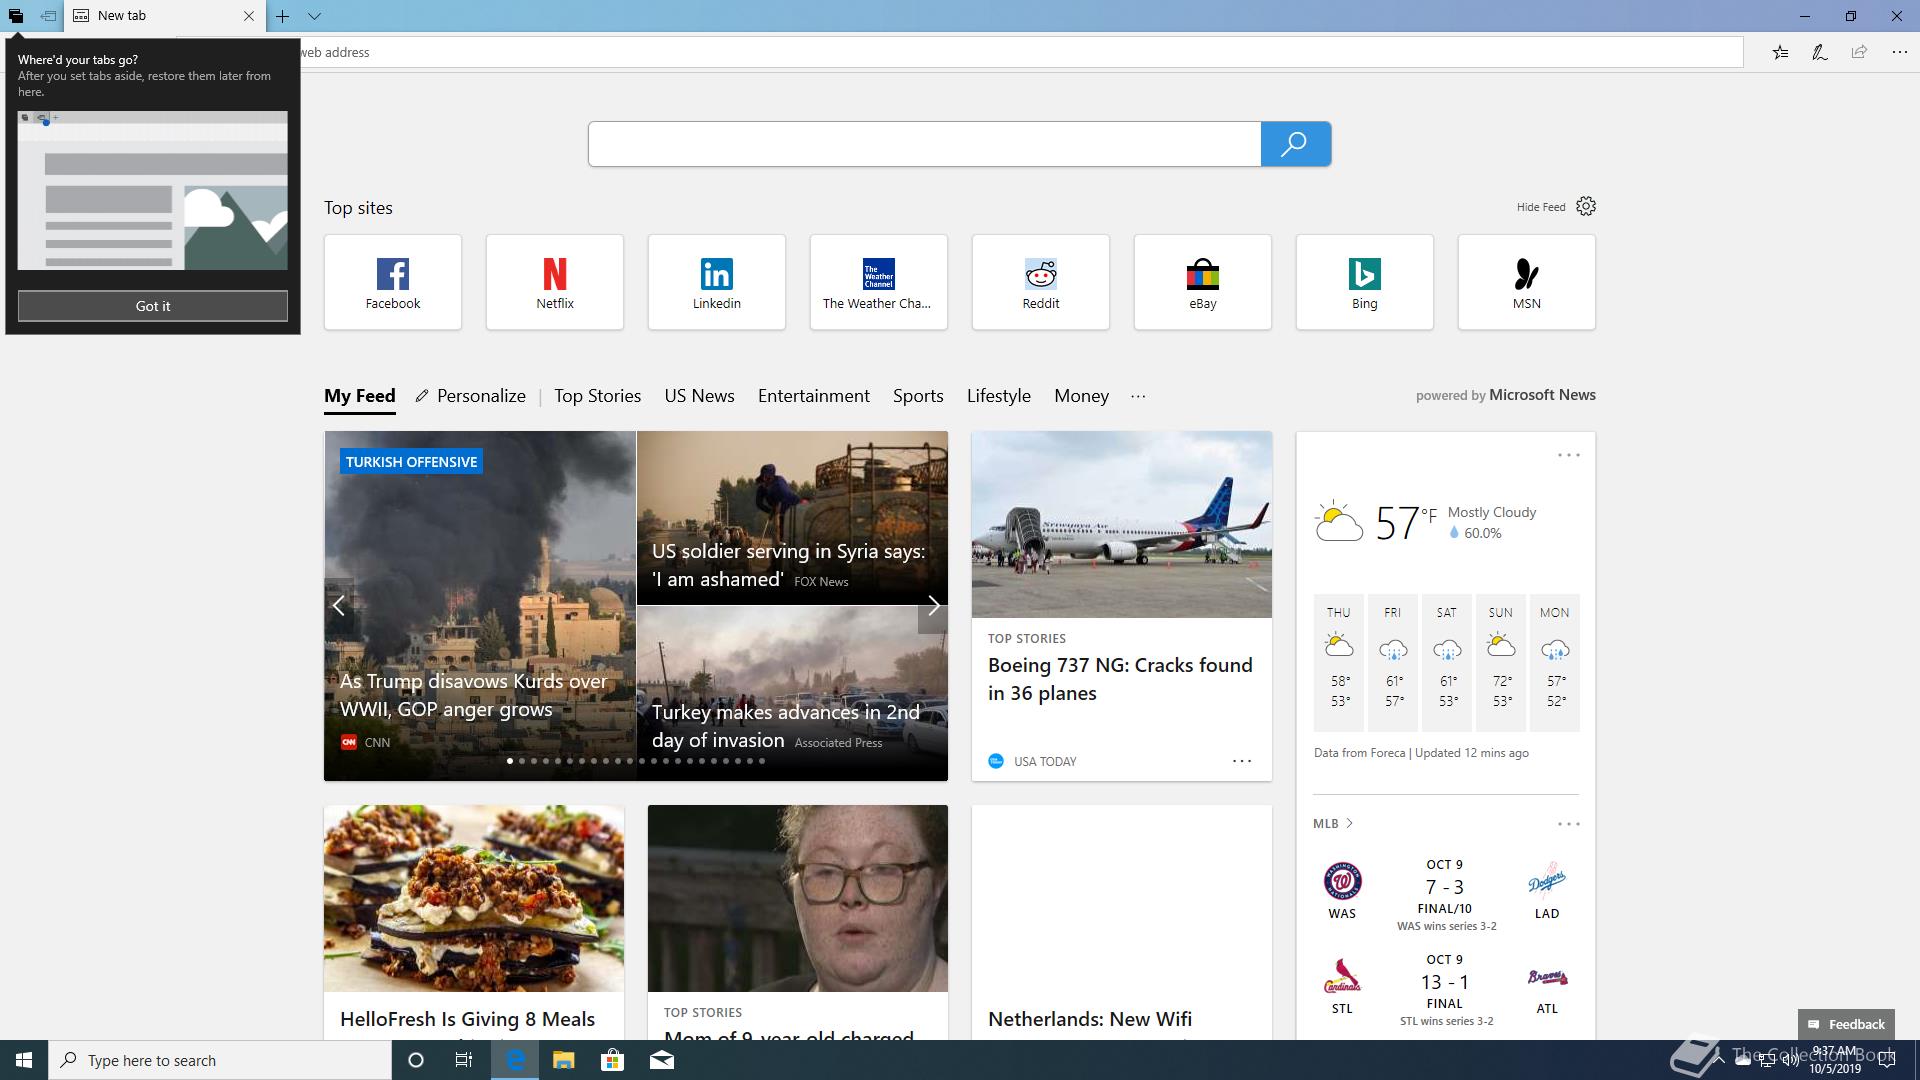The width and height of the screenshot is (1920, 1080).
Task: Open Netherlands New Wifi article
Action: coord(1122,922)
